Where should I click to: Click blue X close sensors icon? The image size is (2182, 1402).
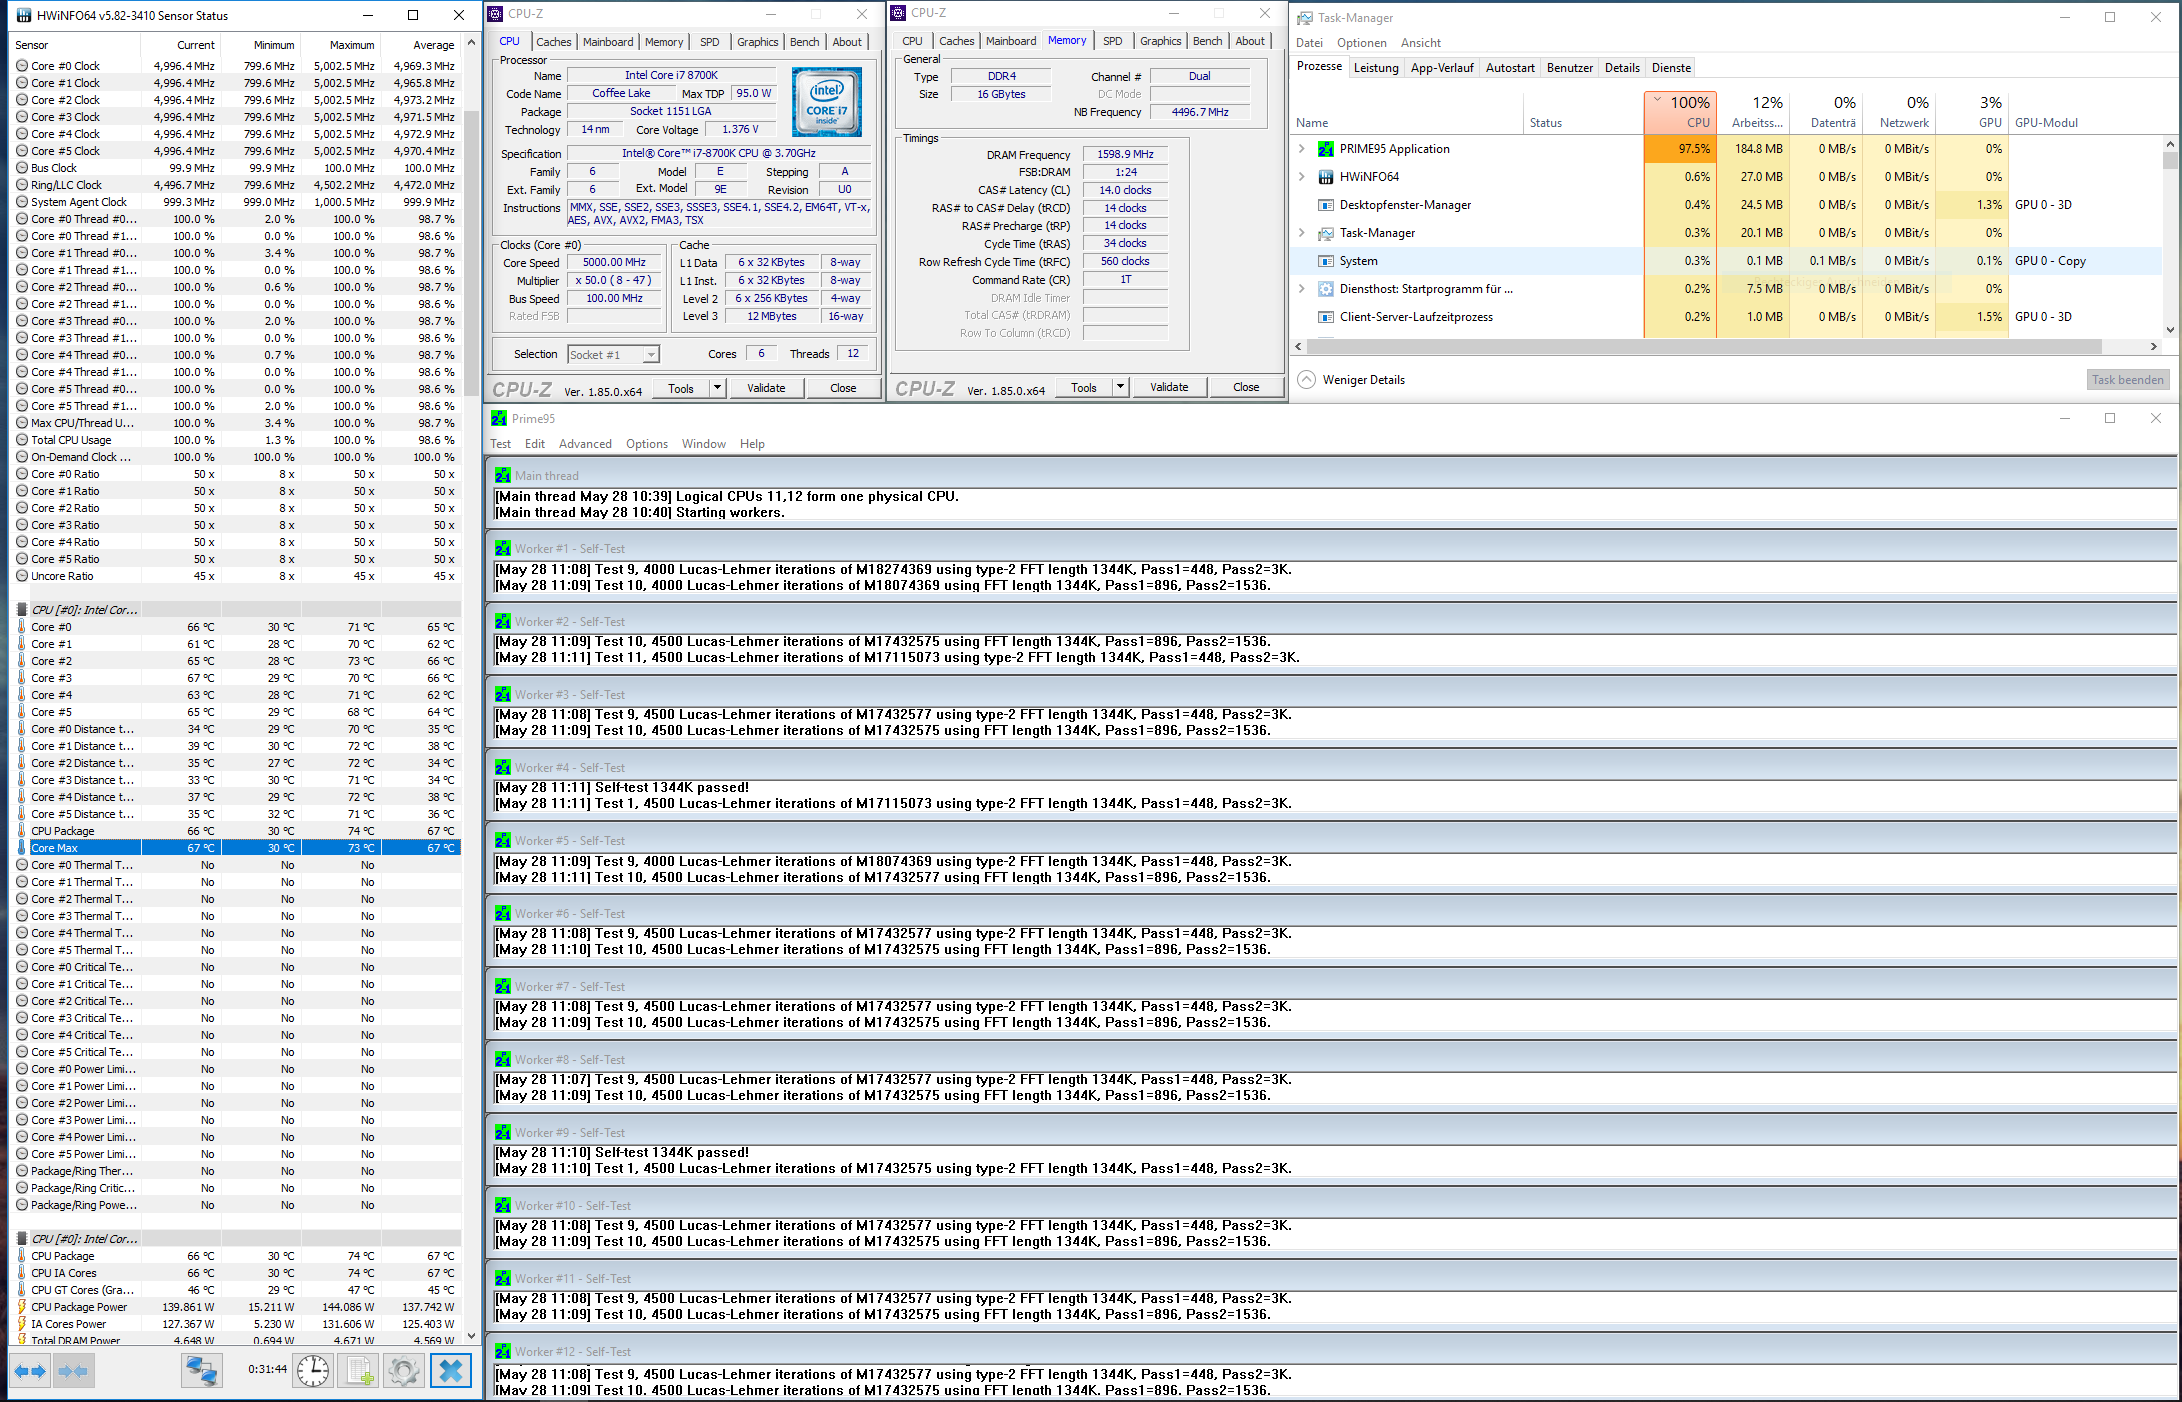451,1370
